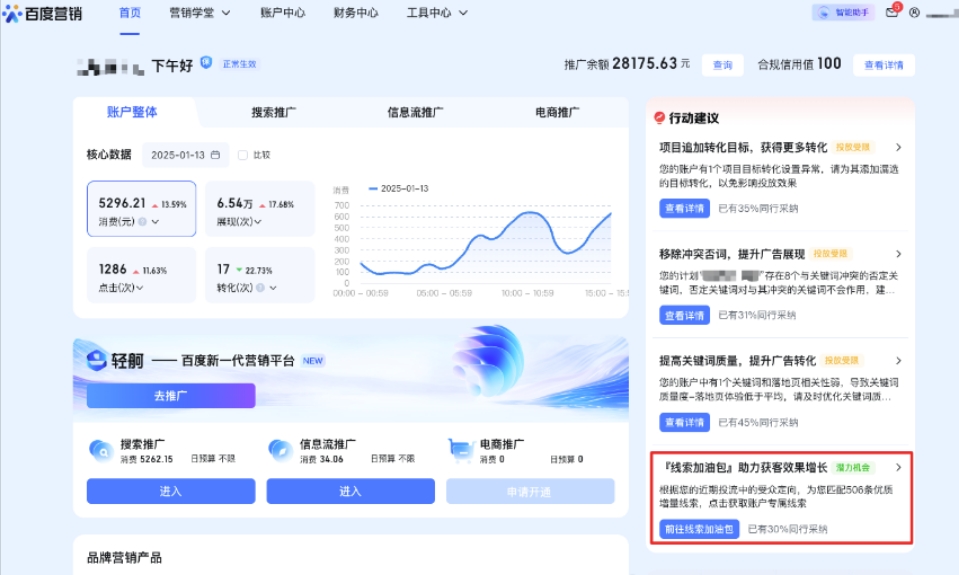Open the 账户中心 menu item
Image resolution: width=959 pixels, height=575 pixels.
(283, 13)
